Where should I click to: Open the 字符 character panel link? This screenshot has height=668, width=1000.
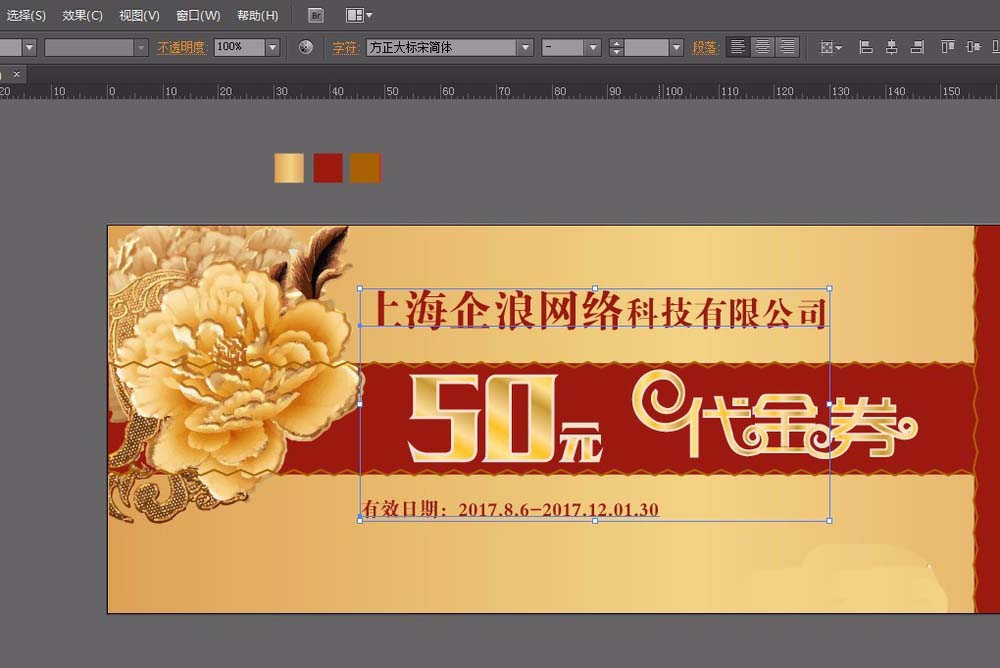(x=345, y=47)
